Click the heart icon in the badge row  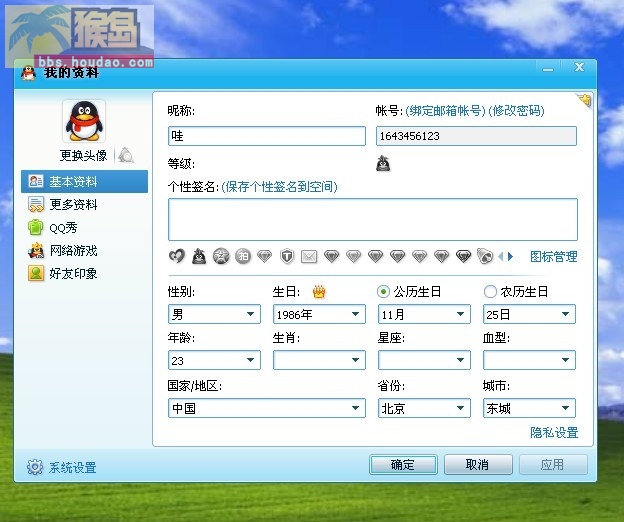[177, 256]
